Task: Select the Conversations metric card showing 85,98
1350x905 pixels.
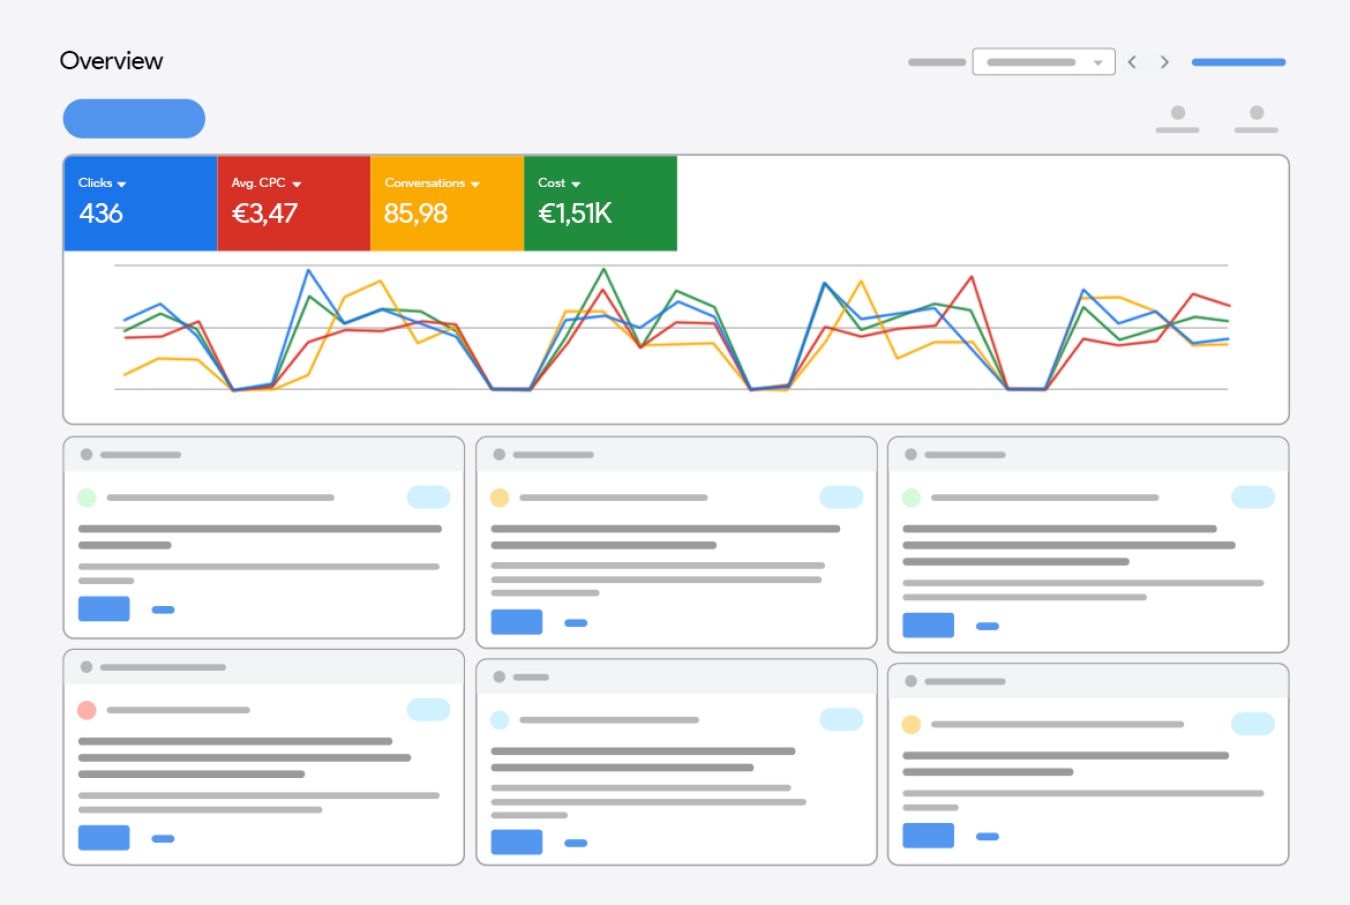Action: click(447, 203)
